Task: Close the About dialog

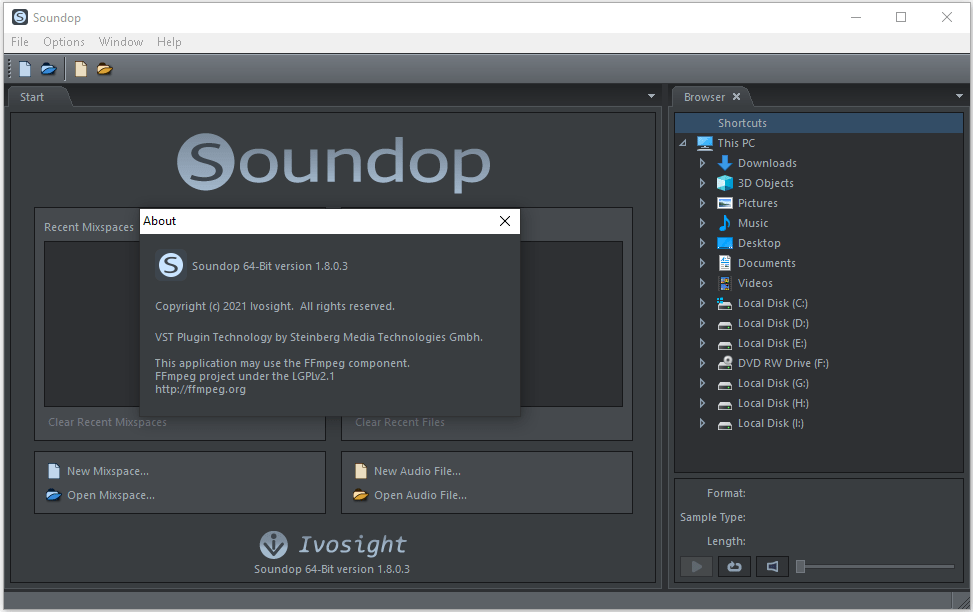Action: pos(505,221)
